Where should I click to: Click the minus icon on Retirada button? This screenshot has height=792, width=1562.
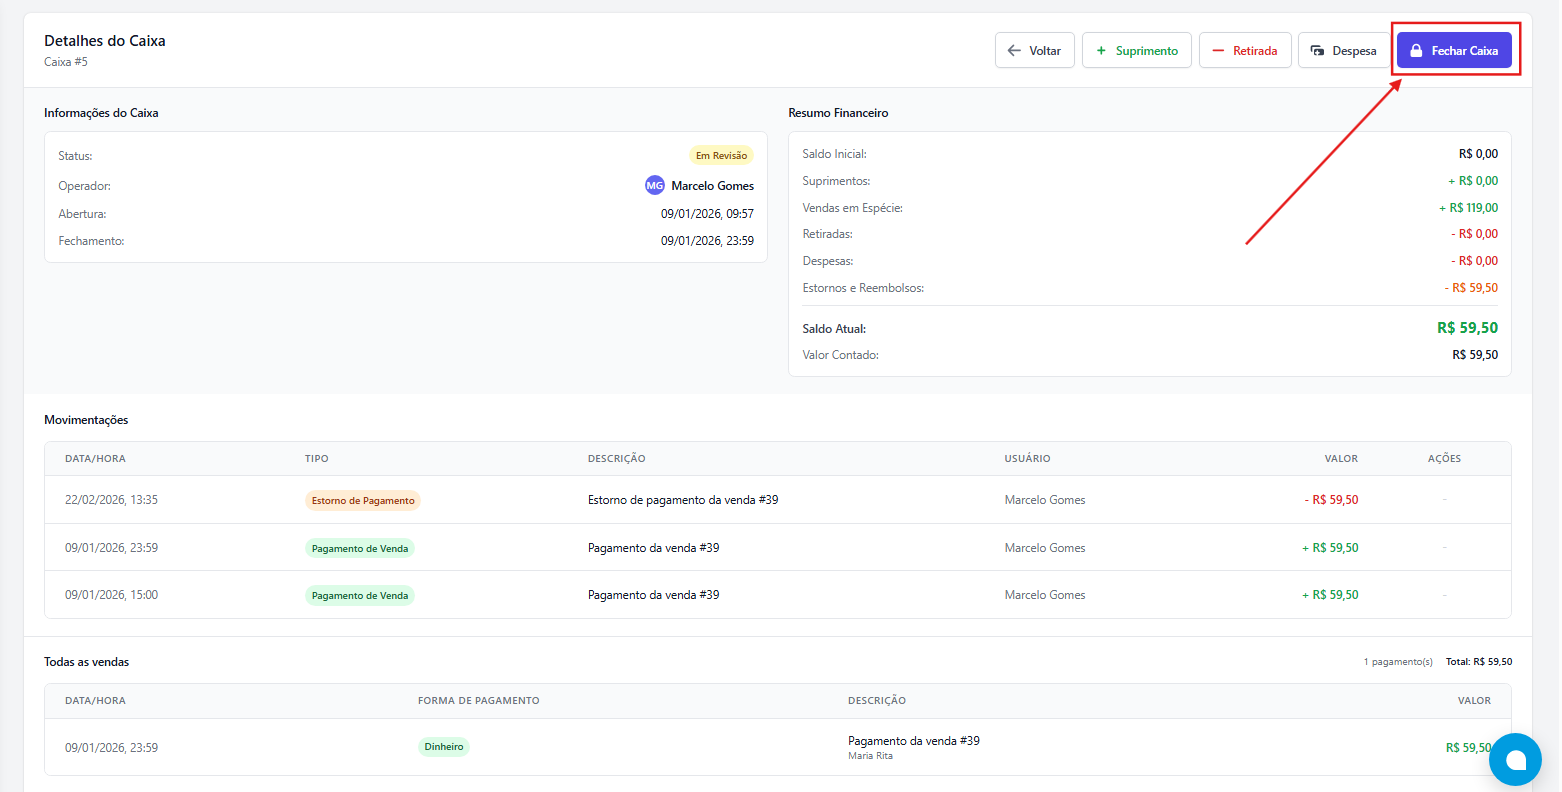coord(1218,51)
